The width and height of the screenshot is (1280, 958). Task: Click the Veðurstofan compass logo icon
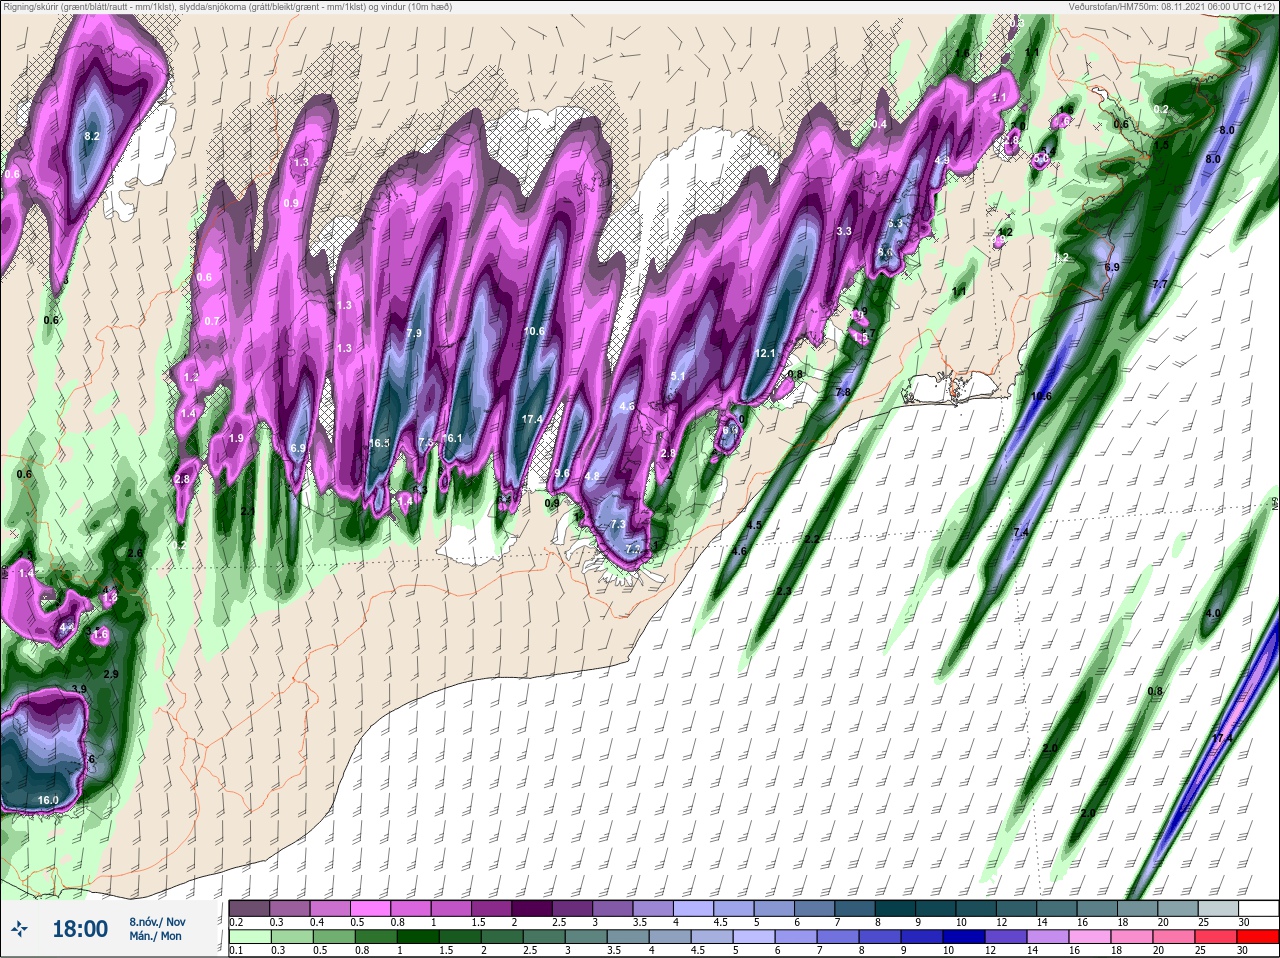pos(20,929)
